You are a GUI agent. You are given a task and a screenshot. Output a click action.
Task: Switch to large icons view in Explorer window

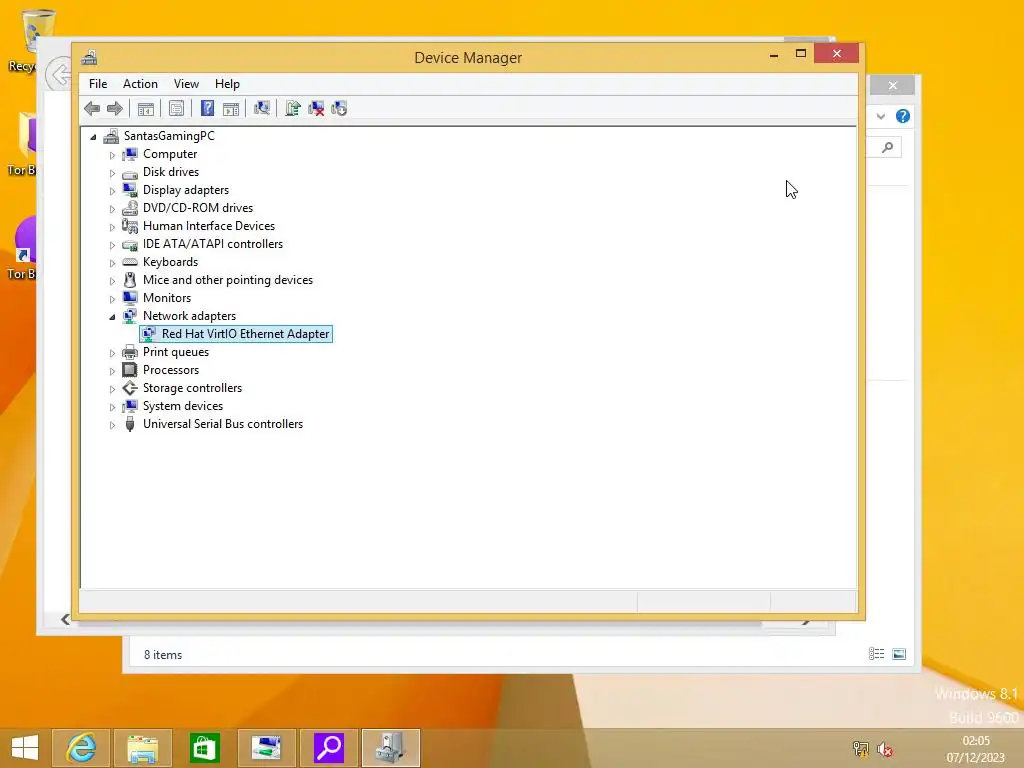(x=899, y=654)
